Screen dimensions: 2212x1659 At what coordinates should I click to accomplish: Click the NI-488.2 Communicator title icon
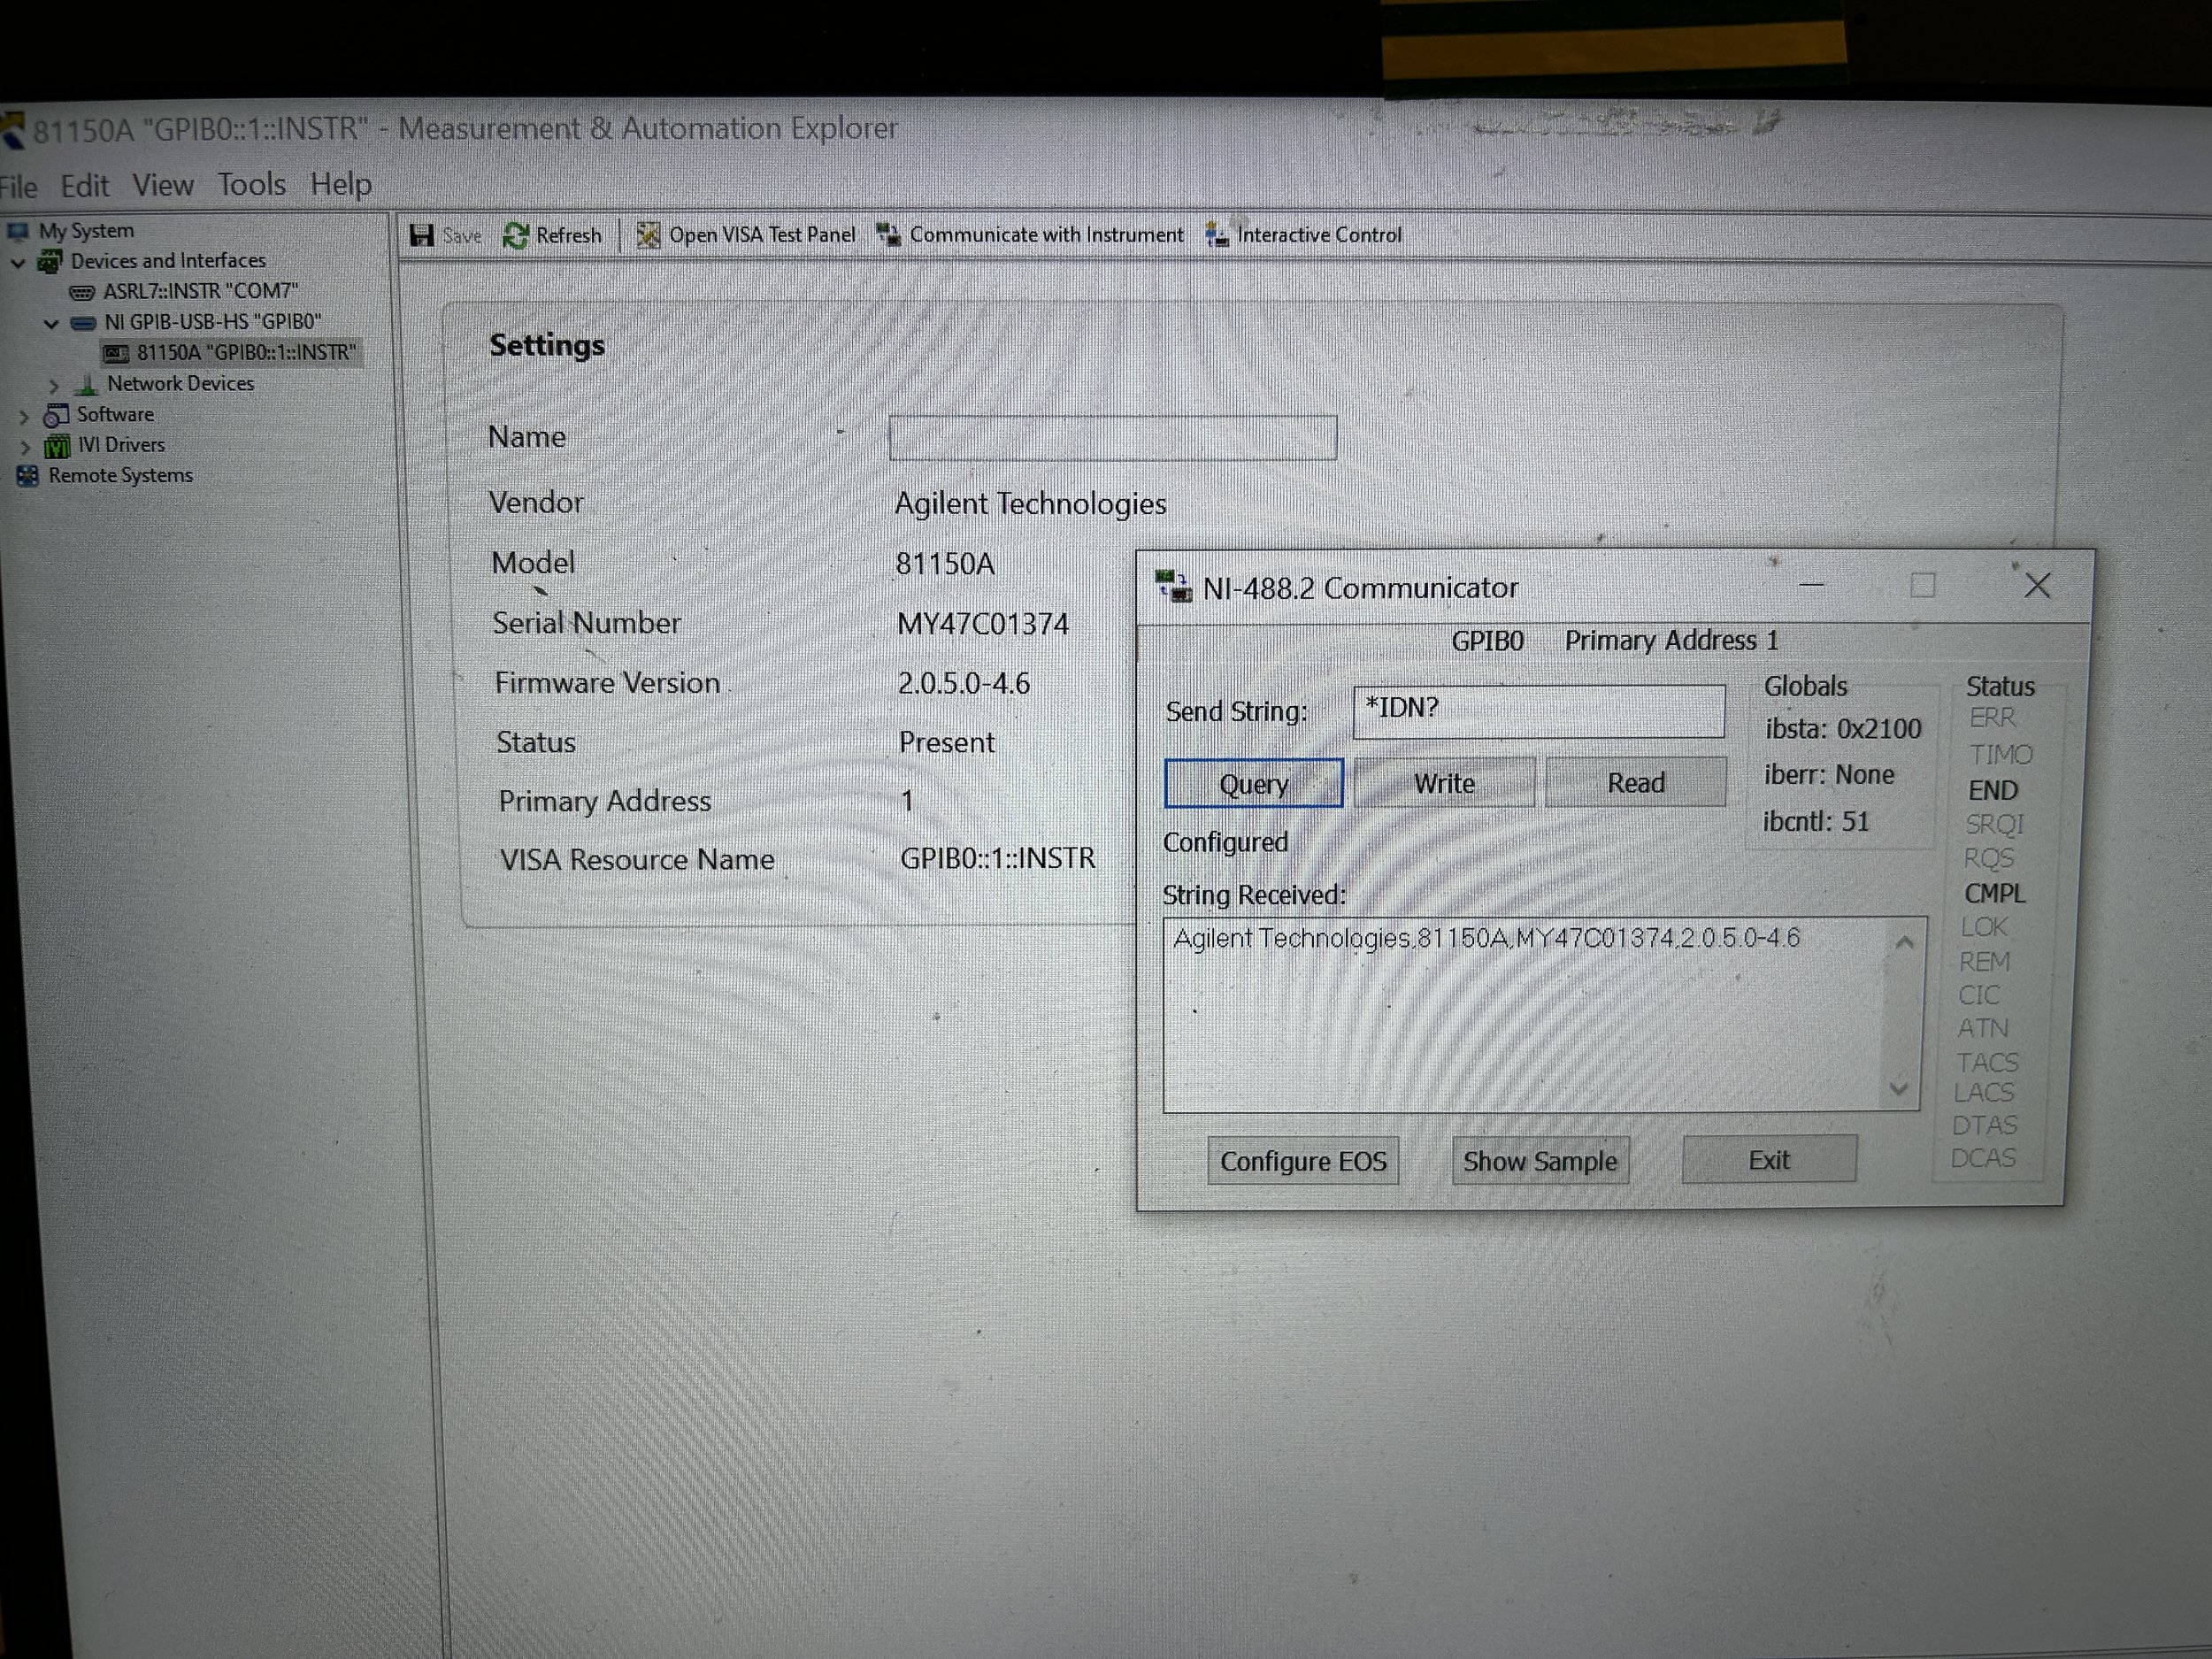(1173, 586)
